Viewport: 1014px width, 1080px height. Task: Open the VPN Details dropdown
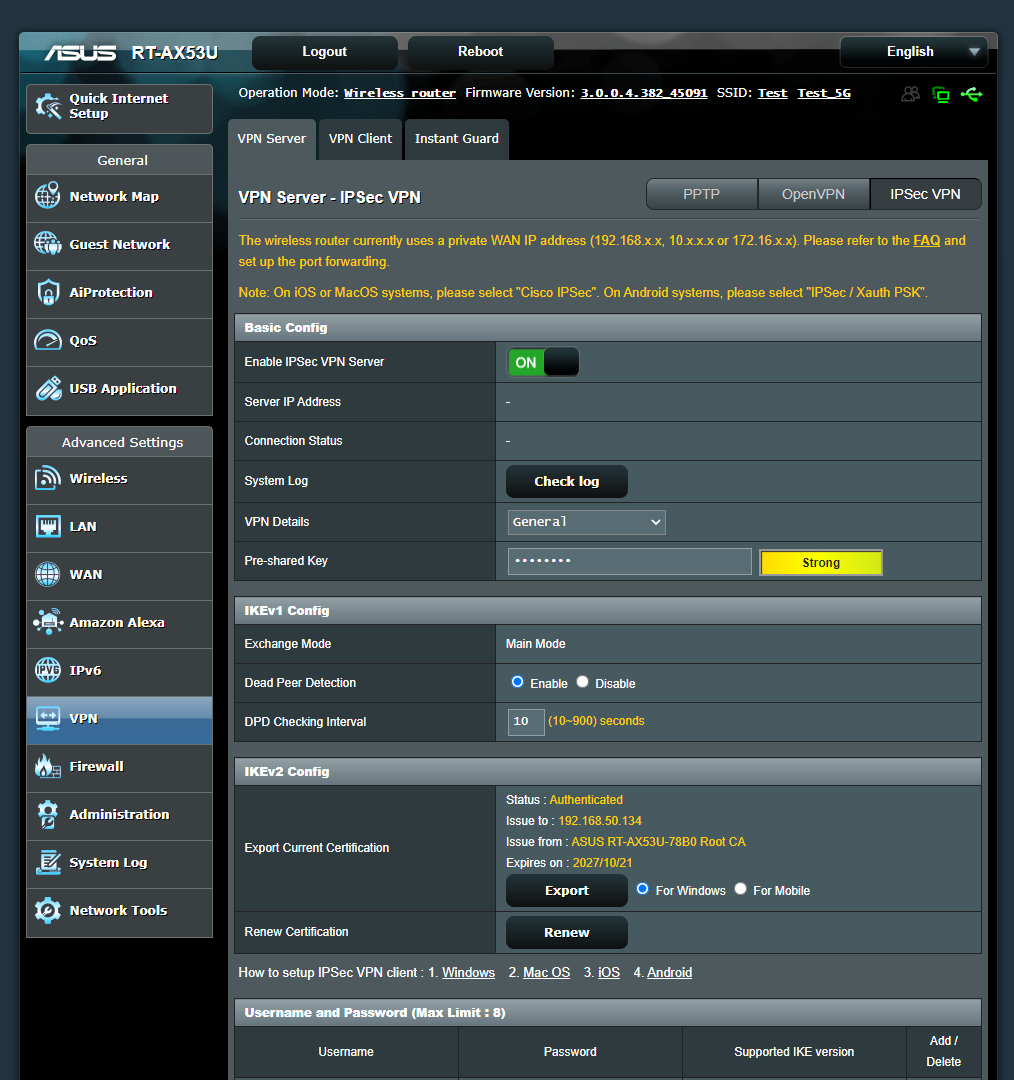[x=586, y=522]
